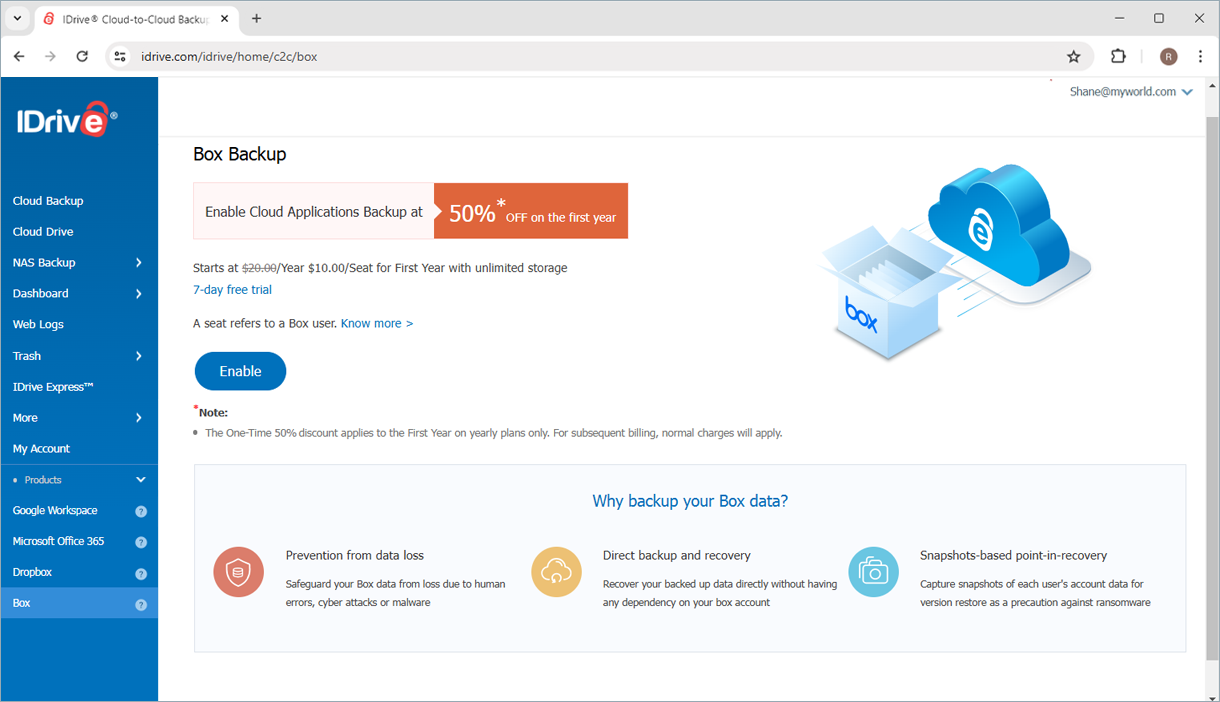Viewport: 1220px width, 702px height.
Task: Click the Know more link
Action: pos(377,324)
